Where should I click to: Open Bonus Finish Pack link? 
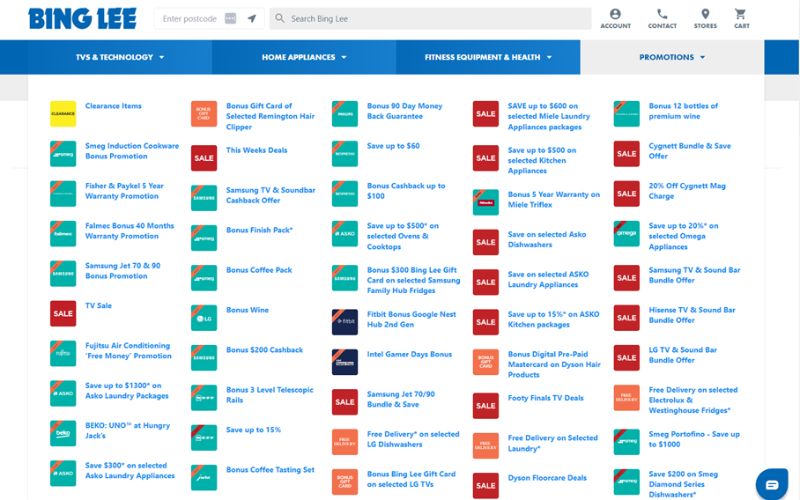(259, 230)
